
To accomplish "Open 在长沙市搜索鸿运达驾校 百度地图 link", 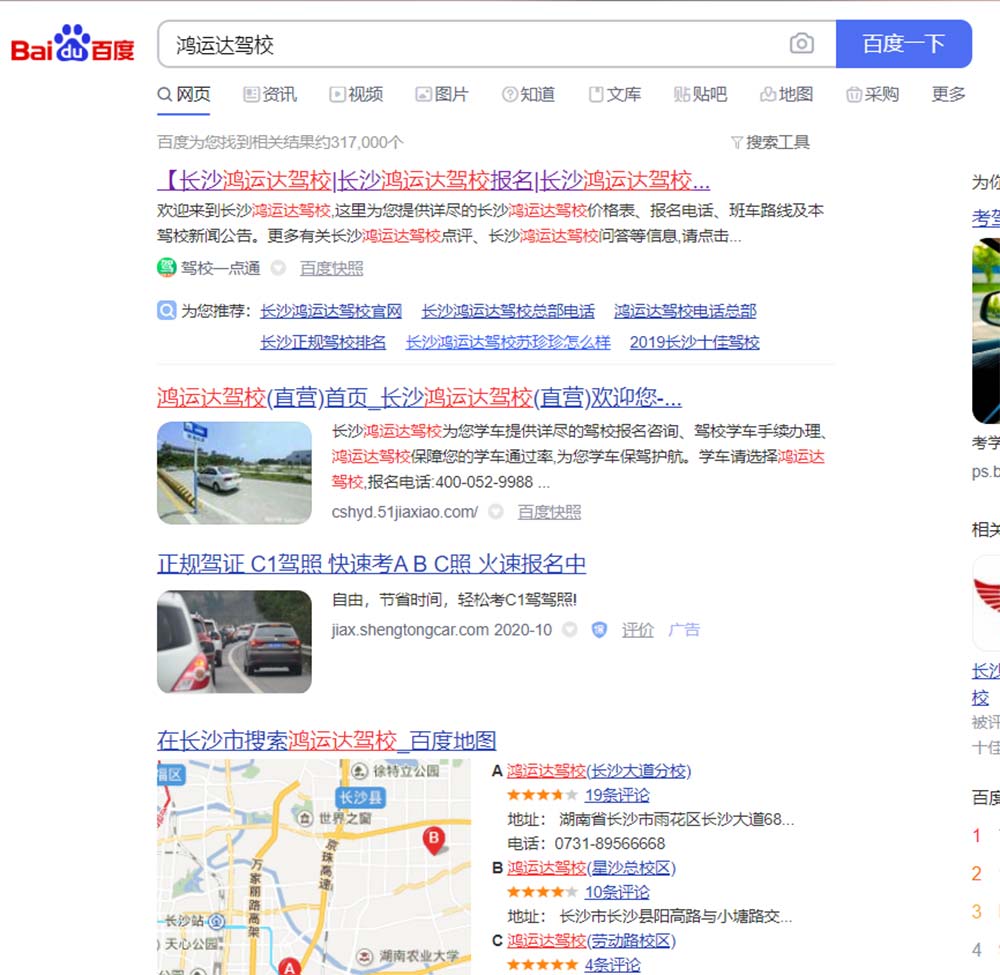I will (x=326, y=741).
